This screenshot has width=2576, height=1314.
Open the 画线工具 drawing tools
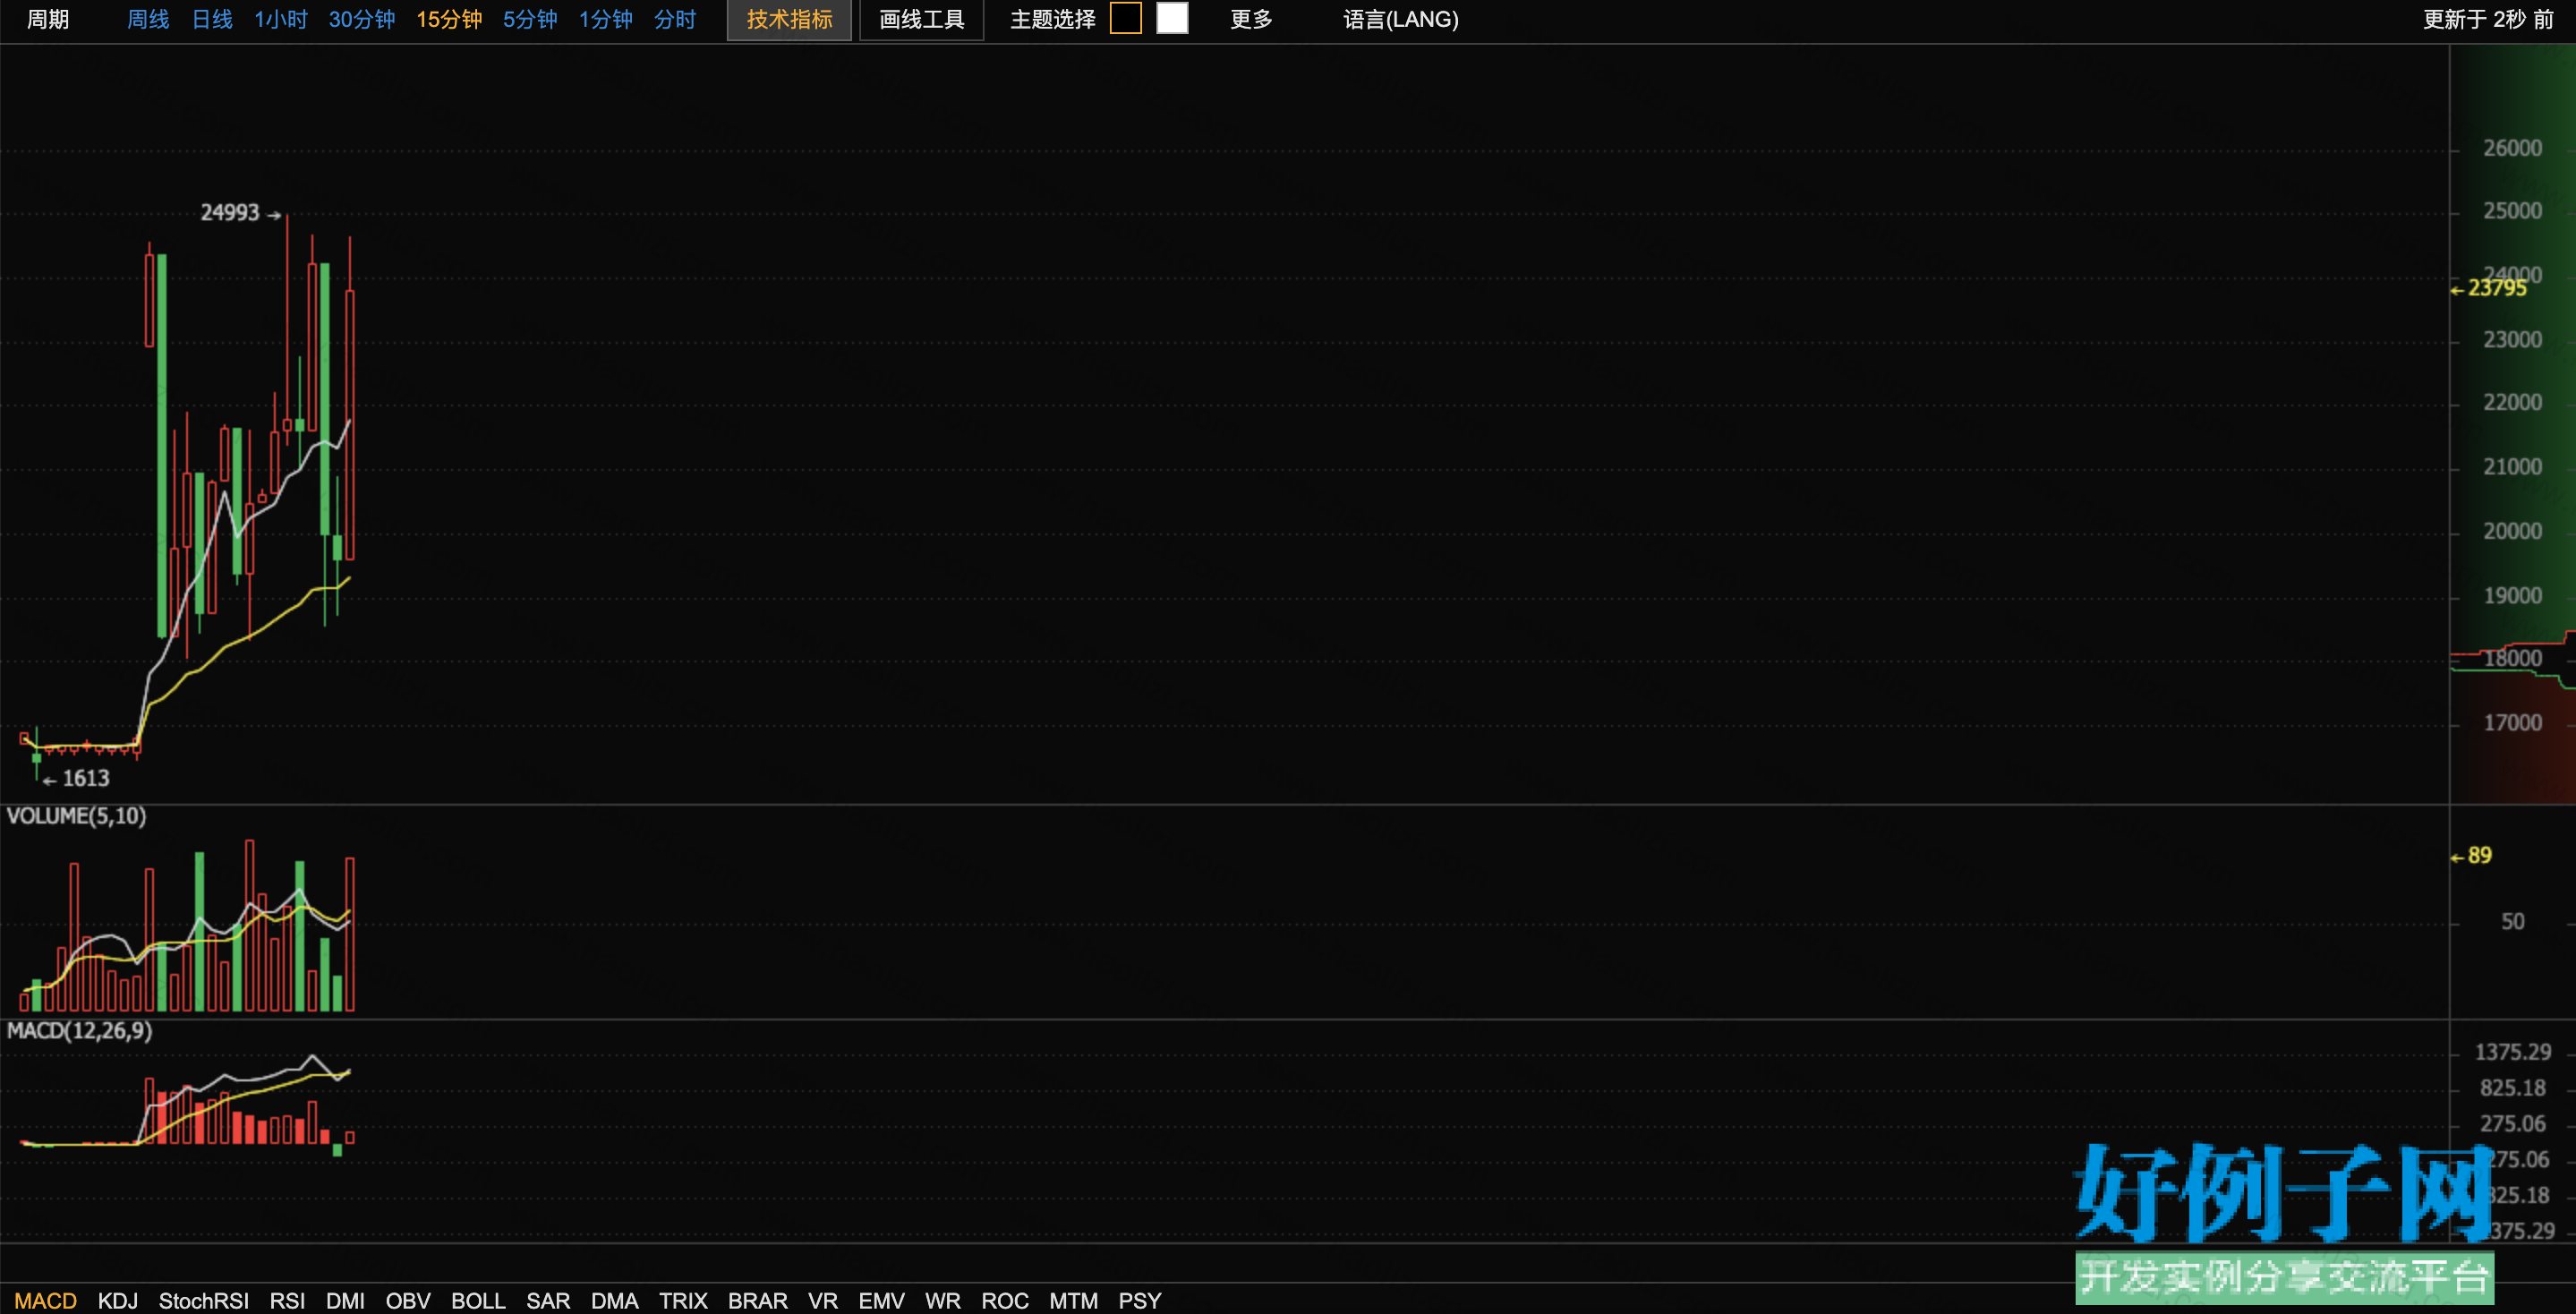click(921, 19)
